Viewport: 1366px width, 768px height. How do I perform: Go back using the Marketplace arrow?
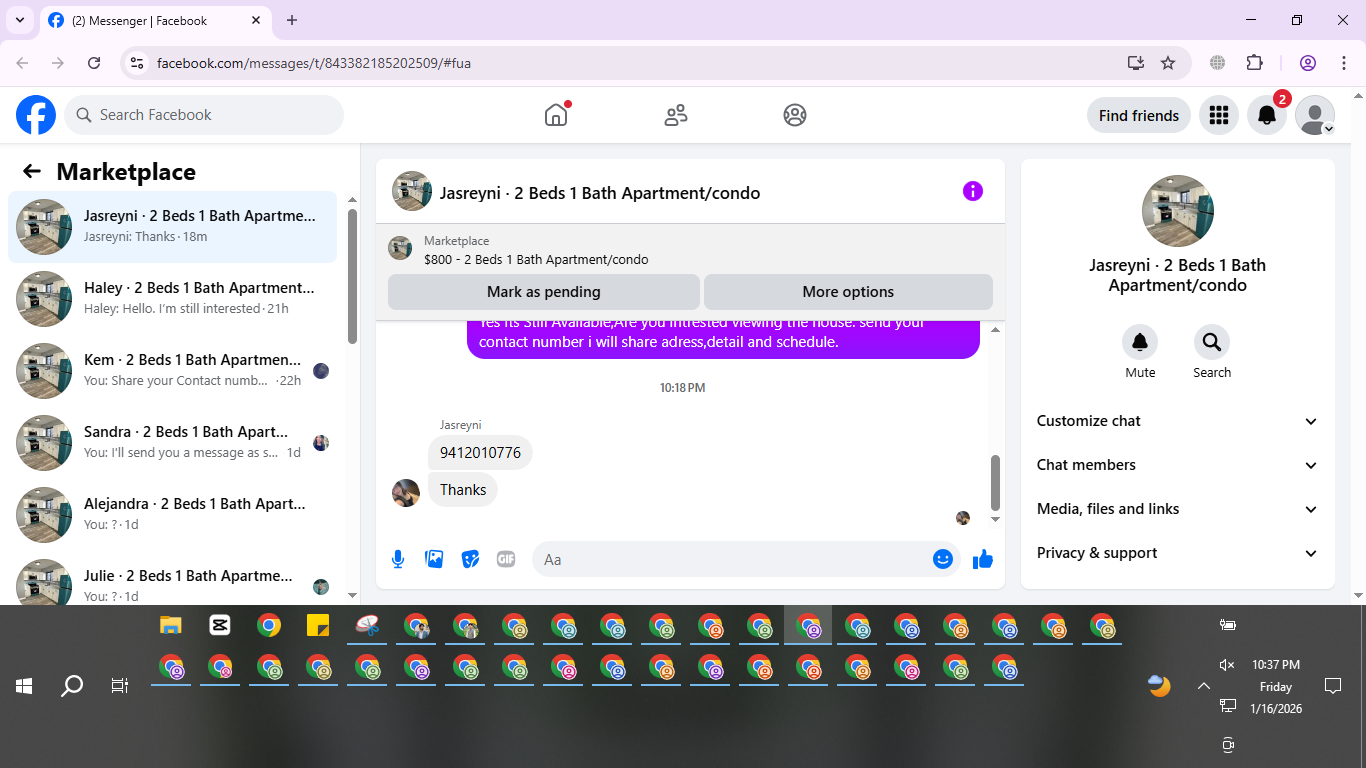coord(32,171)
